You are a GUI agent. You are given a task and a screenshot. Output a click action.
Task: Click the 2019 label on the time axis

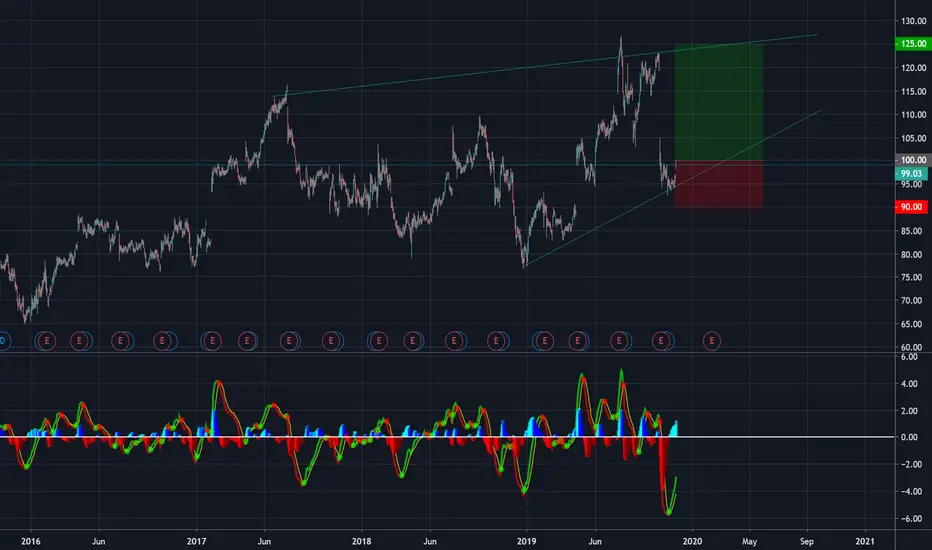click(x=527, y=541)
